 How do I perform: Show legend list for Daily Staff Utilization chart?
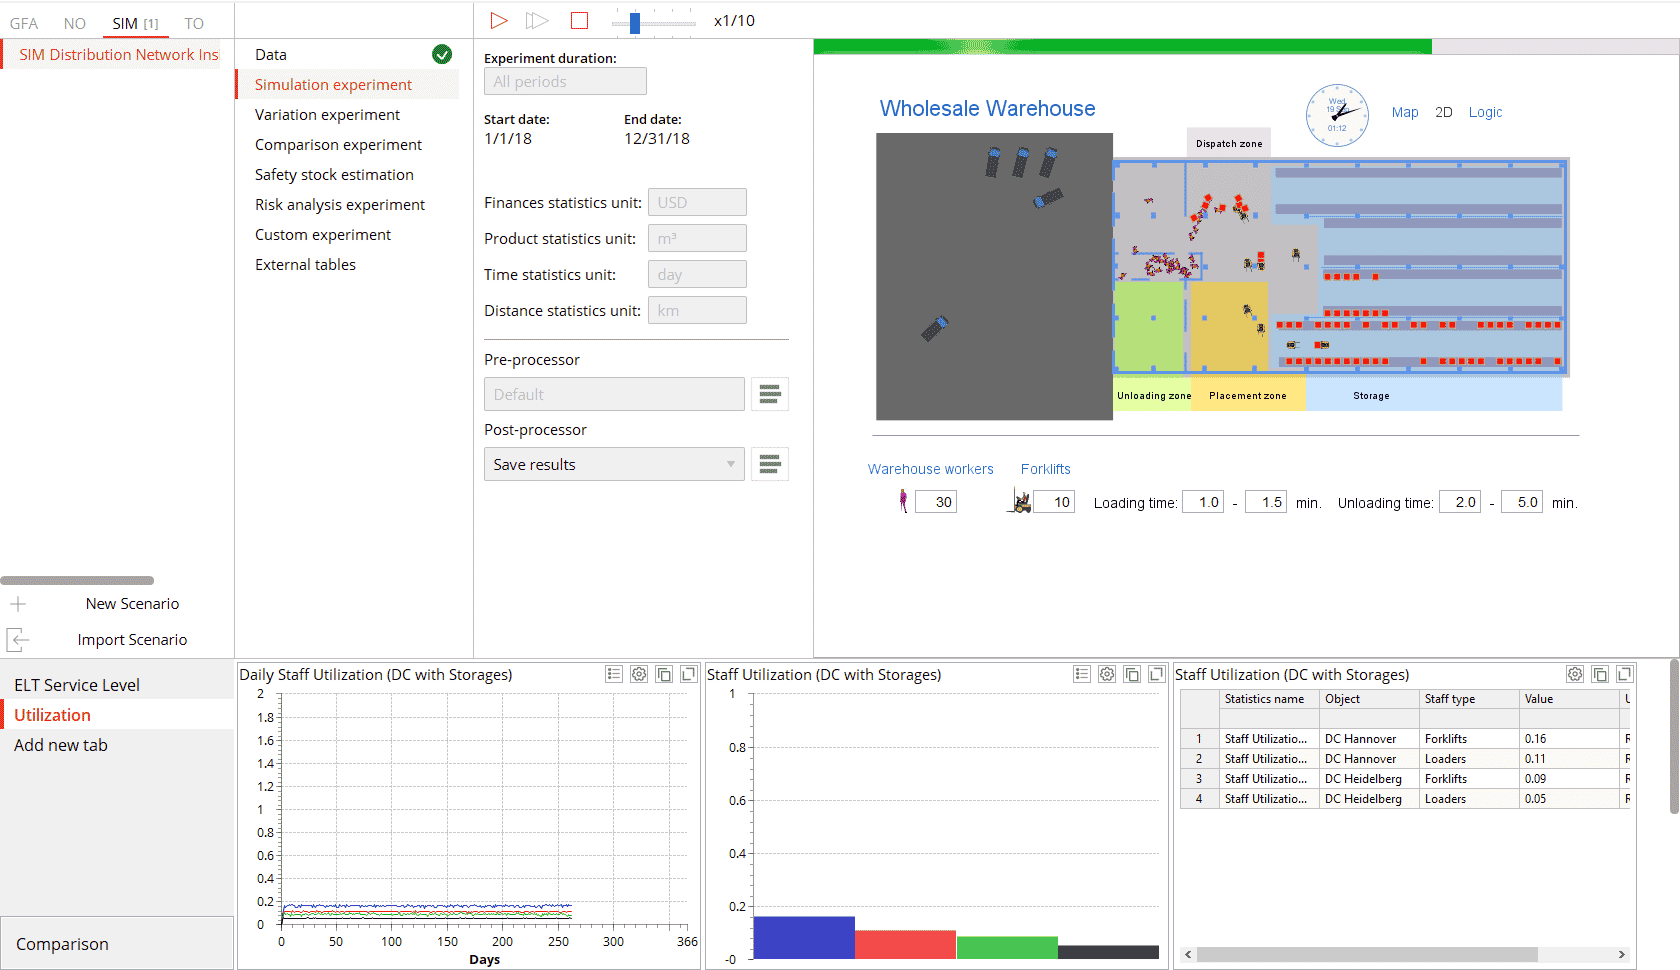(614, 674)
